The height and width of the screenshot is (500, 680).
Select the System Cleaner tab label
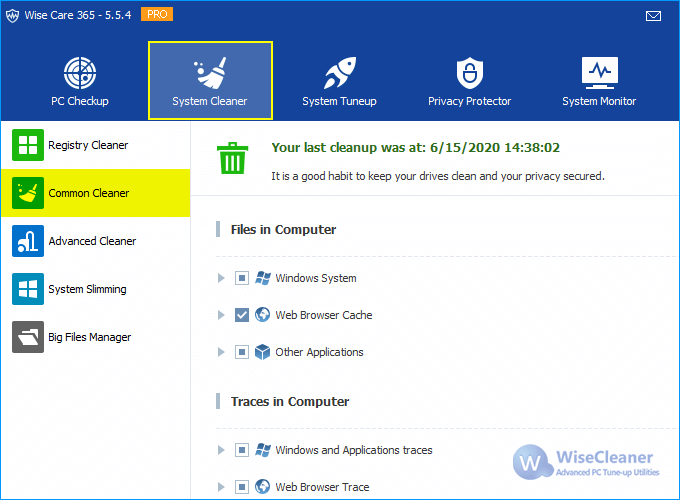click(x=210, y=101)
